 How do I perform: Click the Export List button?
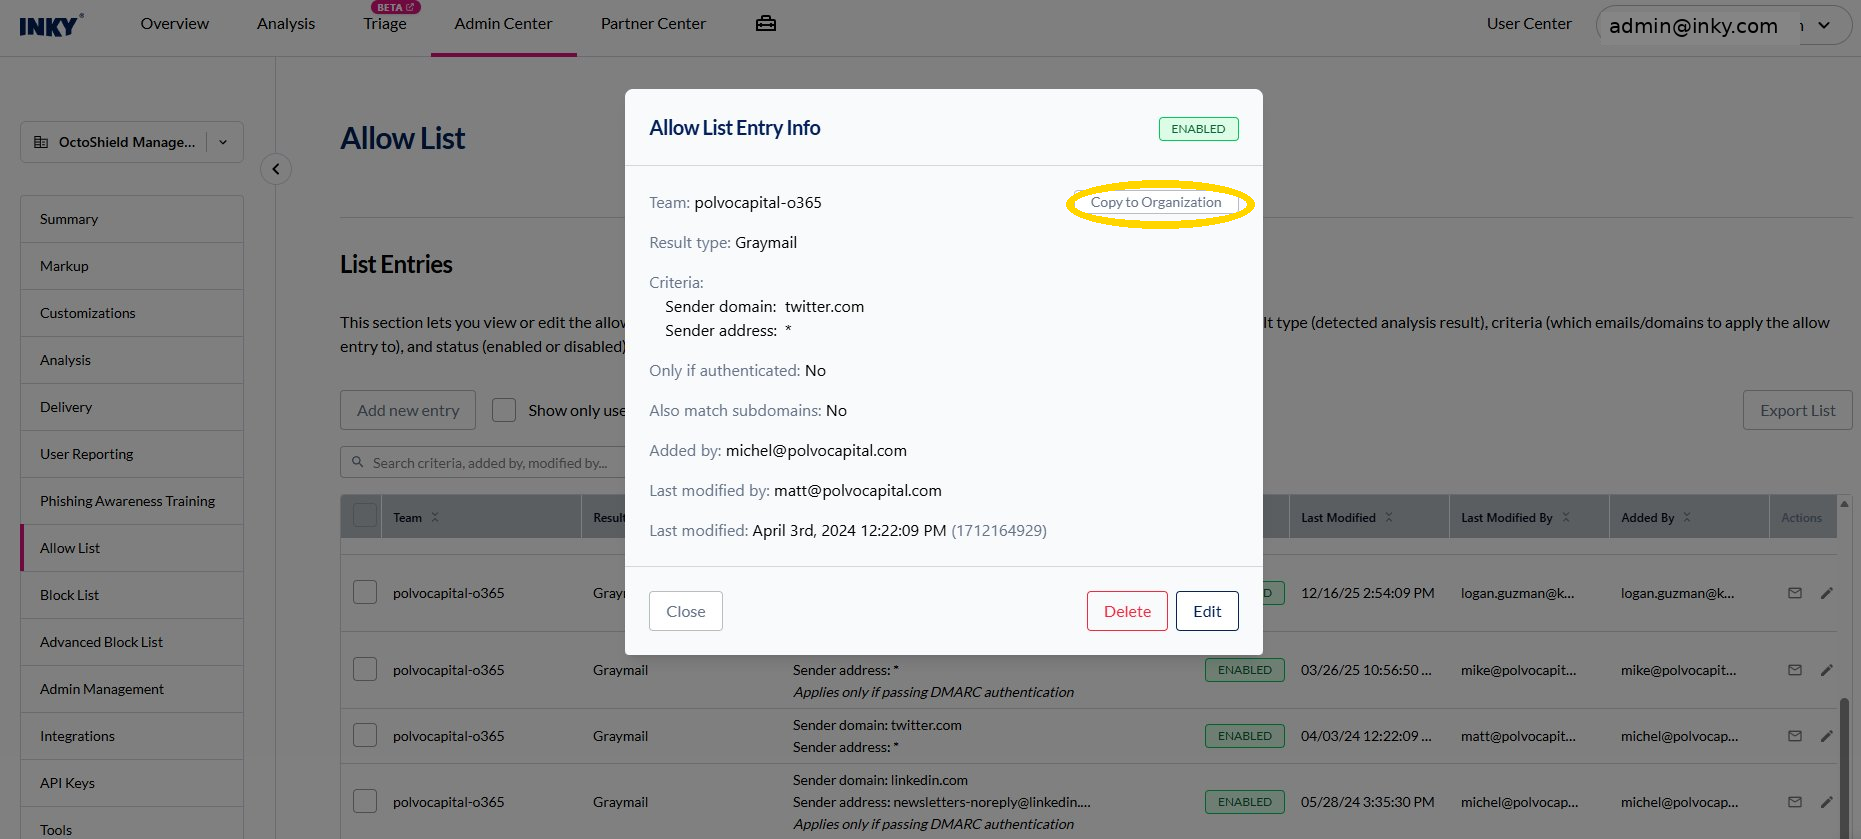tap(1798, 410)
